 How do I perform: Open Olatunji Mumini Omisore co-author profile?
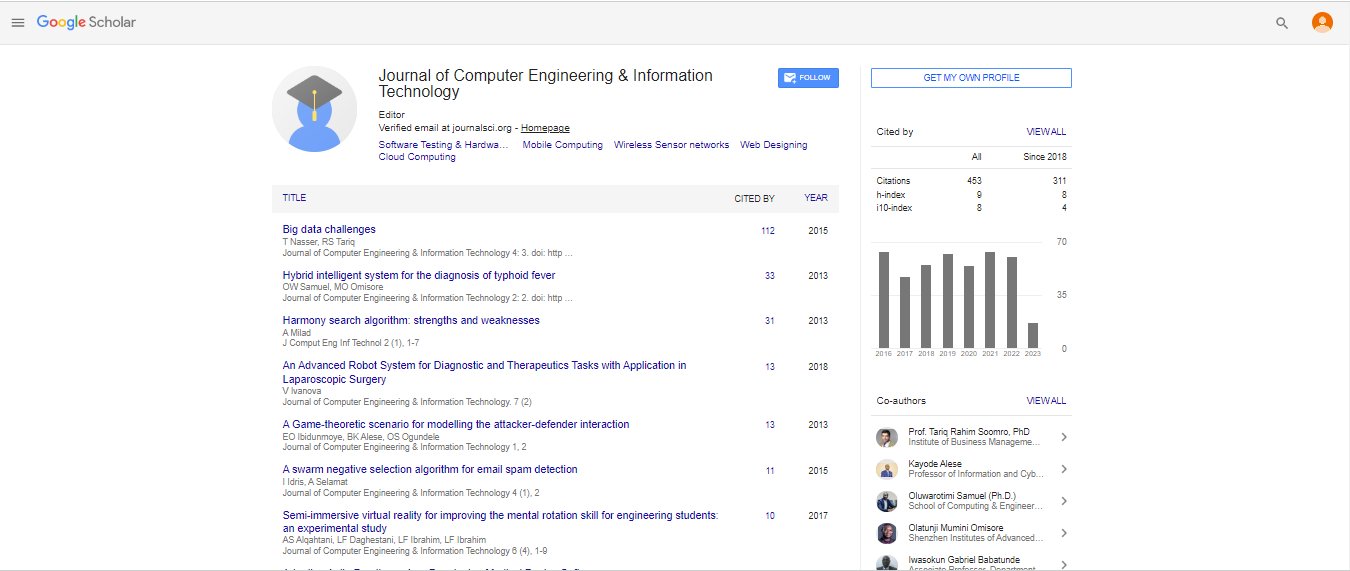[x=955, y=528]
